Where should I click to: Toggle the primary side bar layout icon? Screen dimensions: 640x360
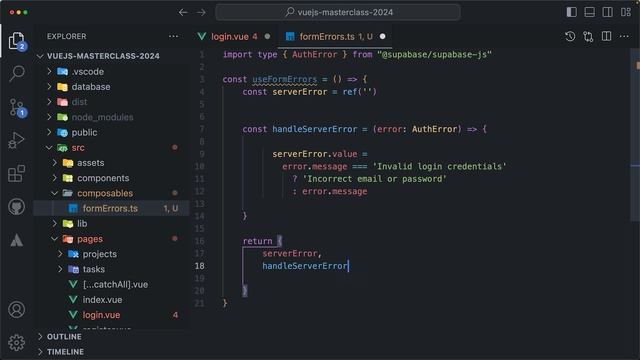(571, 12)
